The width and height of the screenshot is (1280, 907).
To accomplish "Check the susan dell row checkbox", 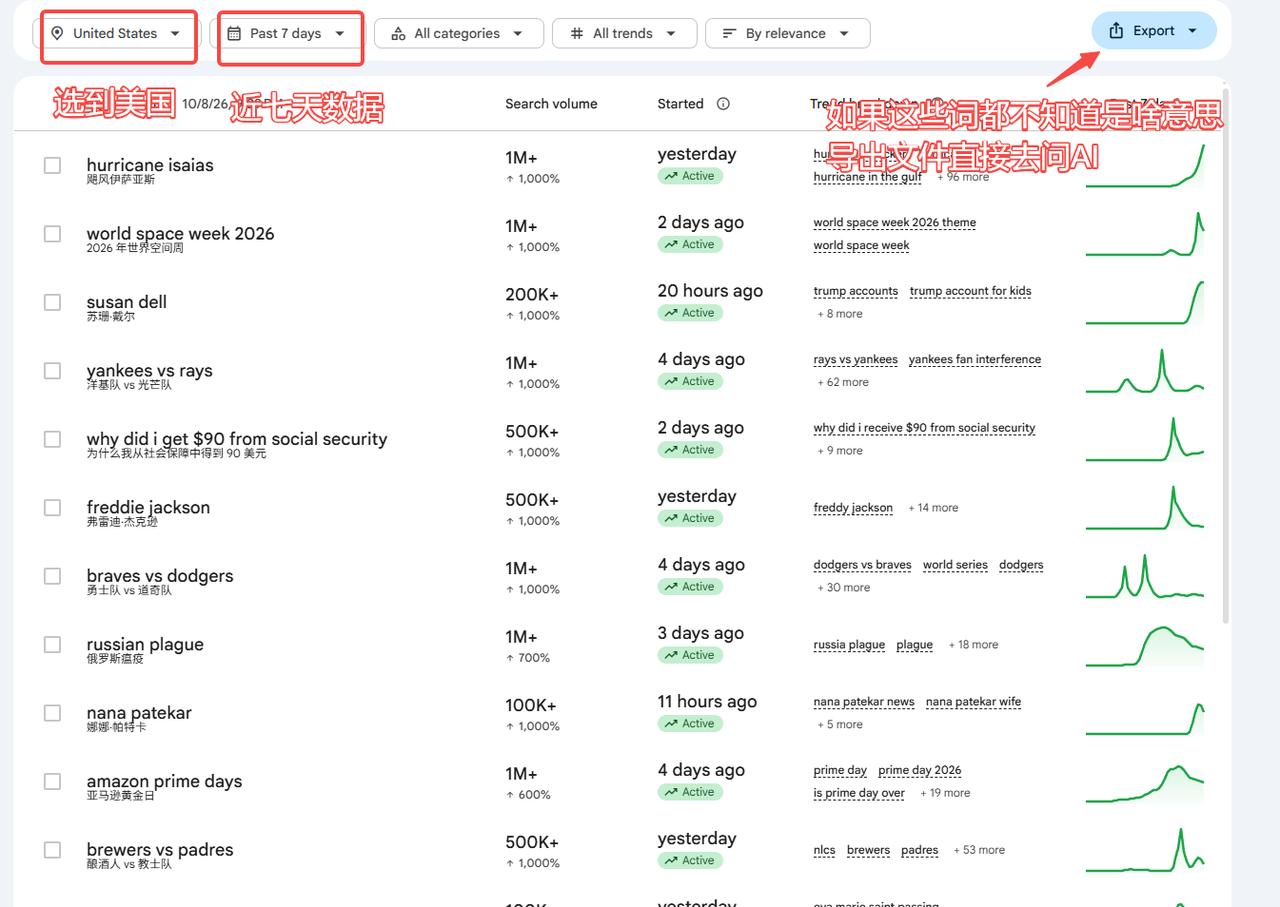I will coord(53,302).
